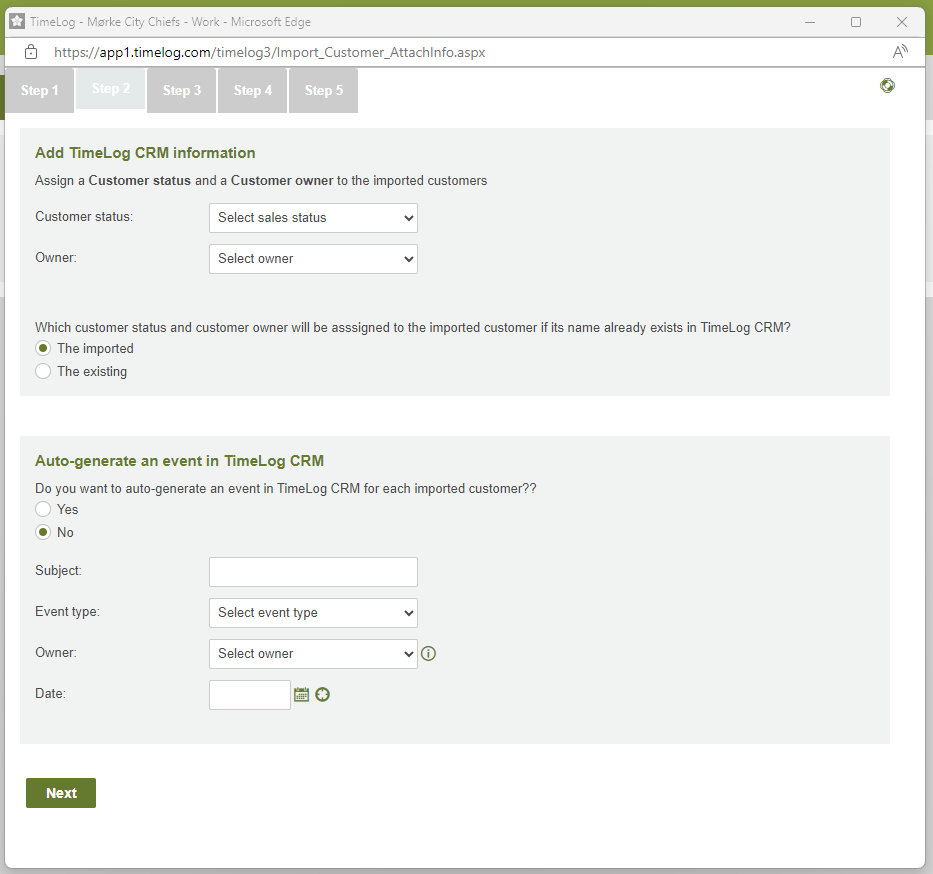Open the Customer status sales dropdown
Screen dimensions: 933x874
313,217
